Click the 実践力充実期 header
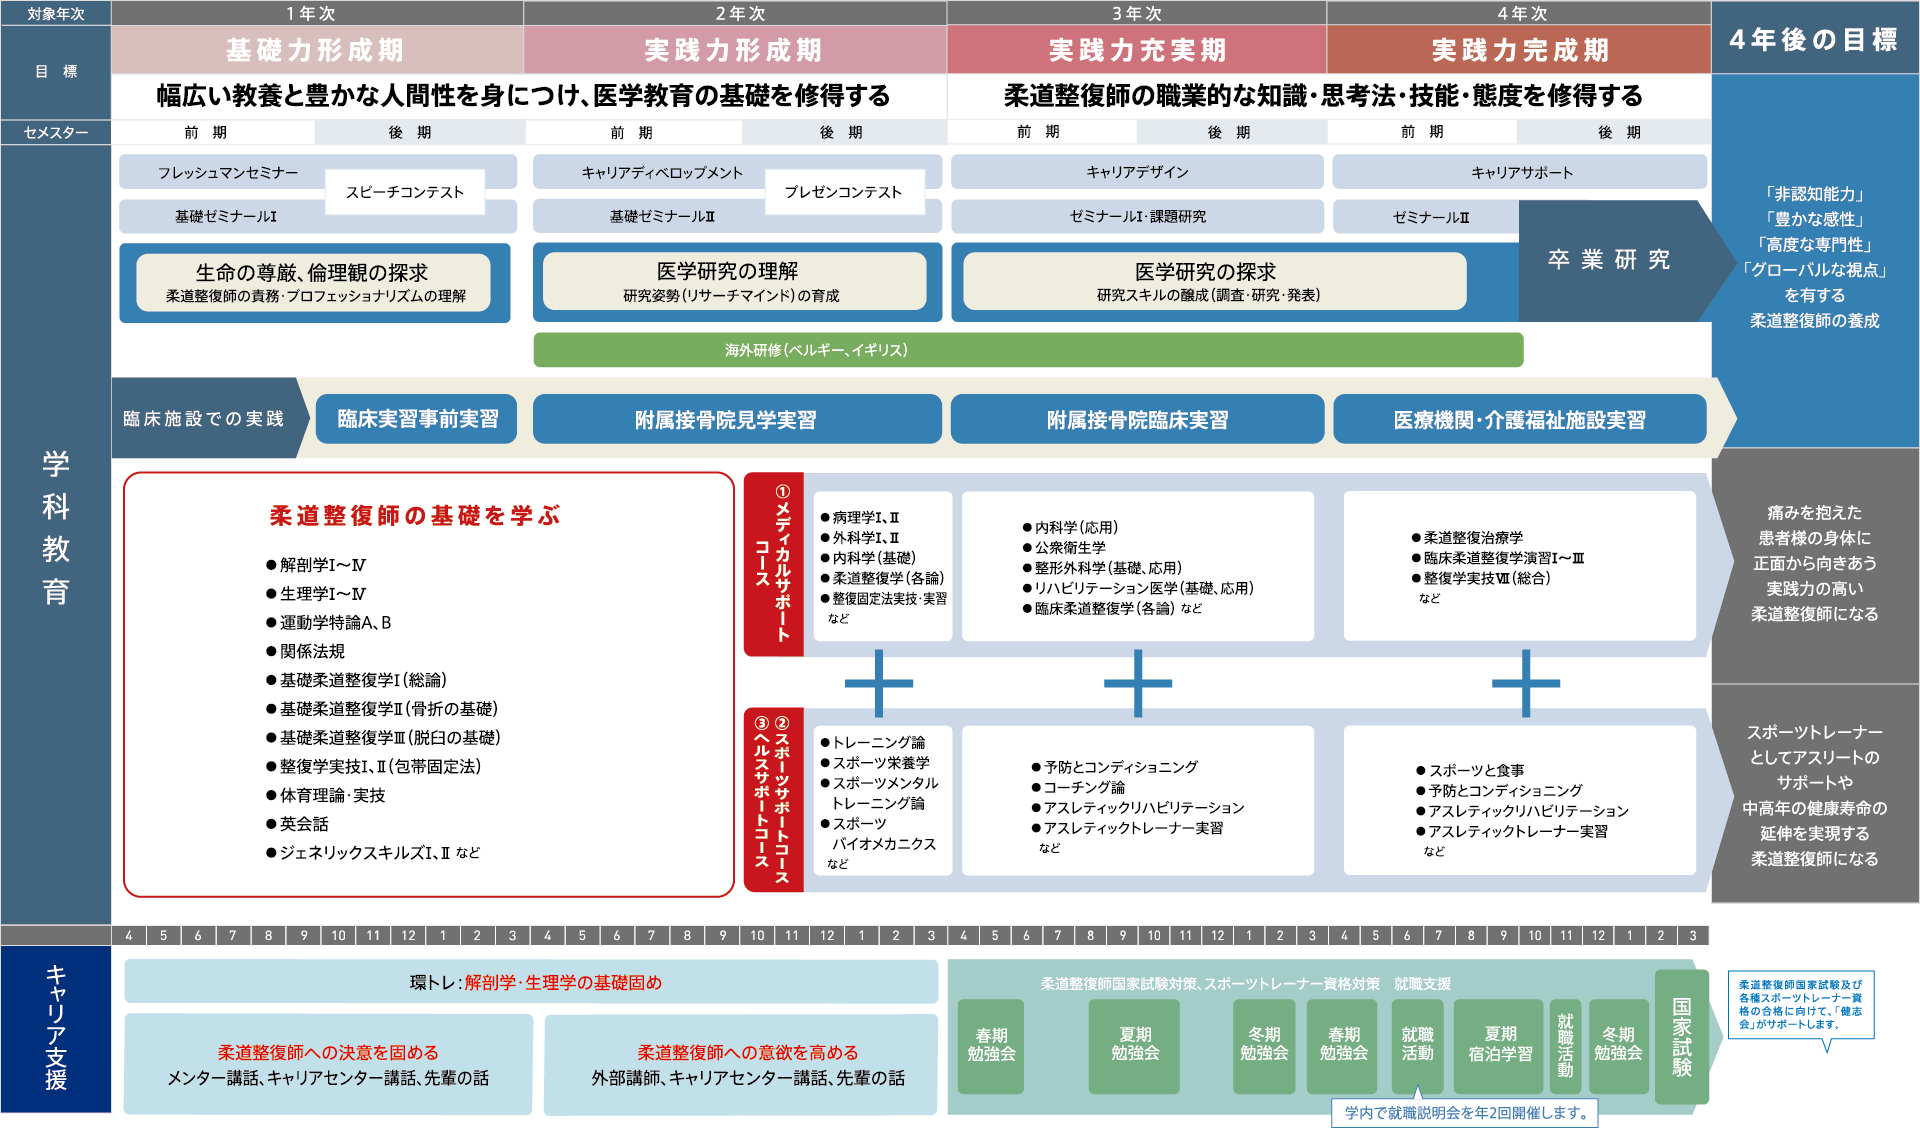Screen dimensions: 1920x1128 click(x=1137, y=50)
